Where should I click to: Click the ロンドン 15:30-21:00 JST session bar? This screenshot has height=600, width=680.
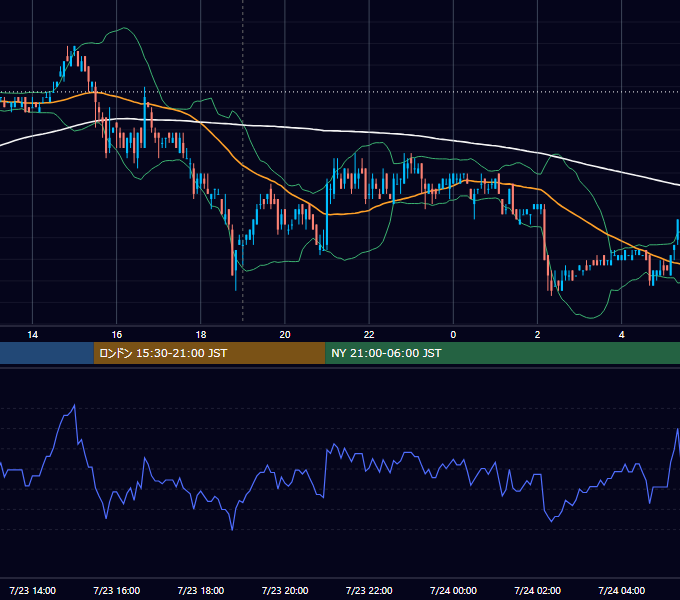(x=209, y=353)
